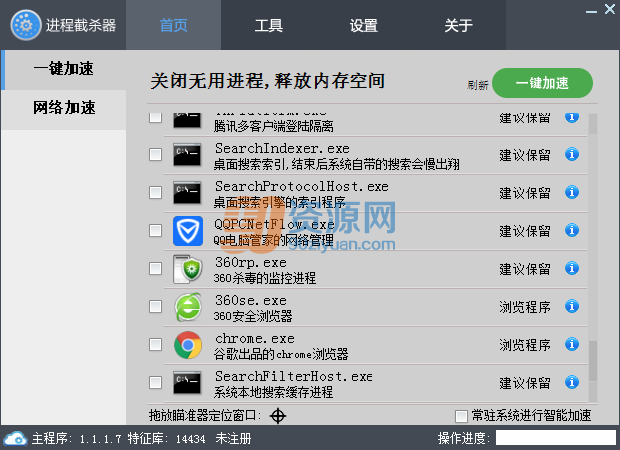The width and height of the screenshot is (620, 450).
Task: Open the 设置 tab
Action: [x=363, y=25]
